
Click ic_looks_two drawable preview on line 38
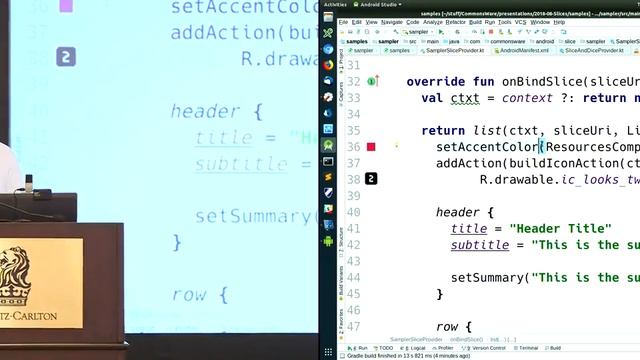pyautogui.click(x=371, y=179)
